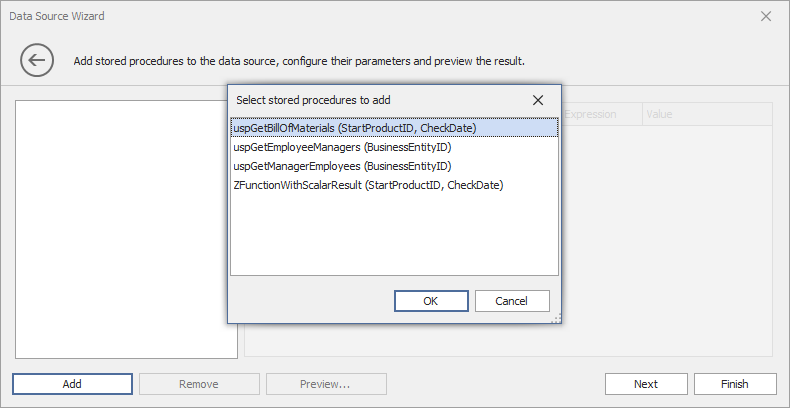Click the disabled Remove button
790x408 pixels.
[x=199, y=384]
